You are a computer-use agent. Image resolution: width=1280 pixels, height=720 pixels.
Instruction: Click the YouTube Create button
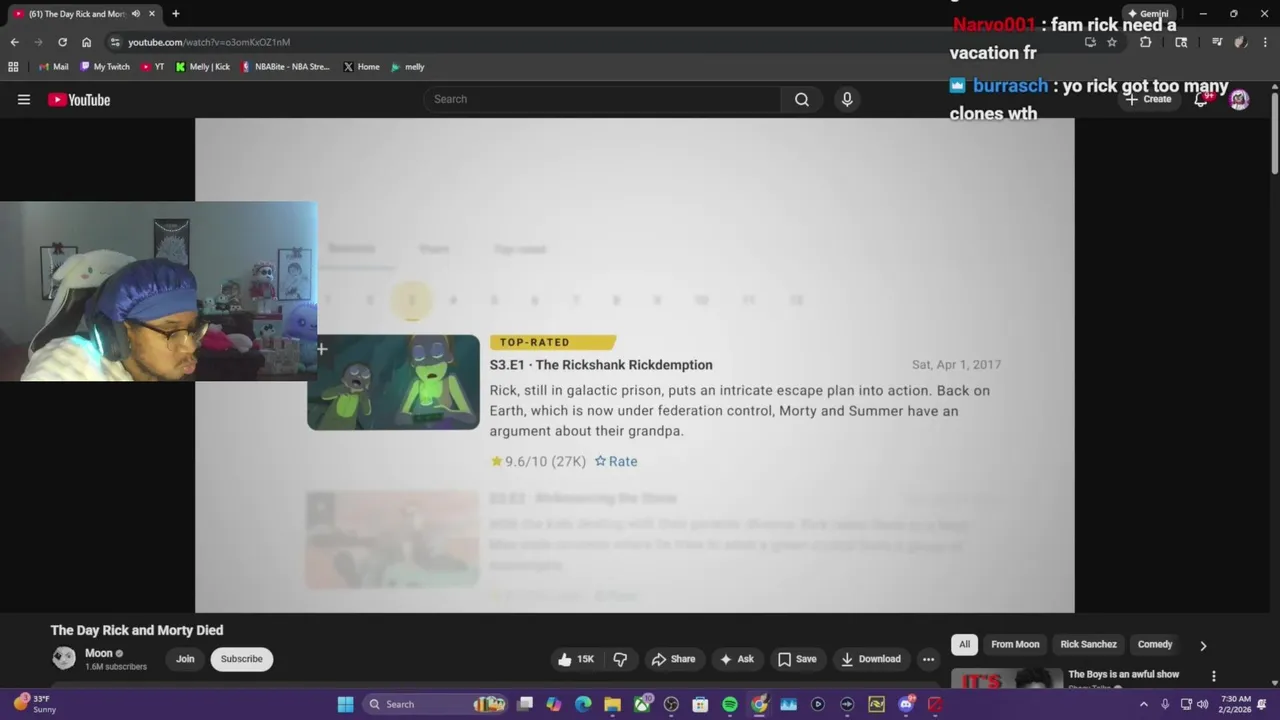click(x=1148, y=99)
